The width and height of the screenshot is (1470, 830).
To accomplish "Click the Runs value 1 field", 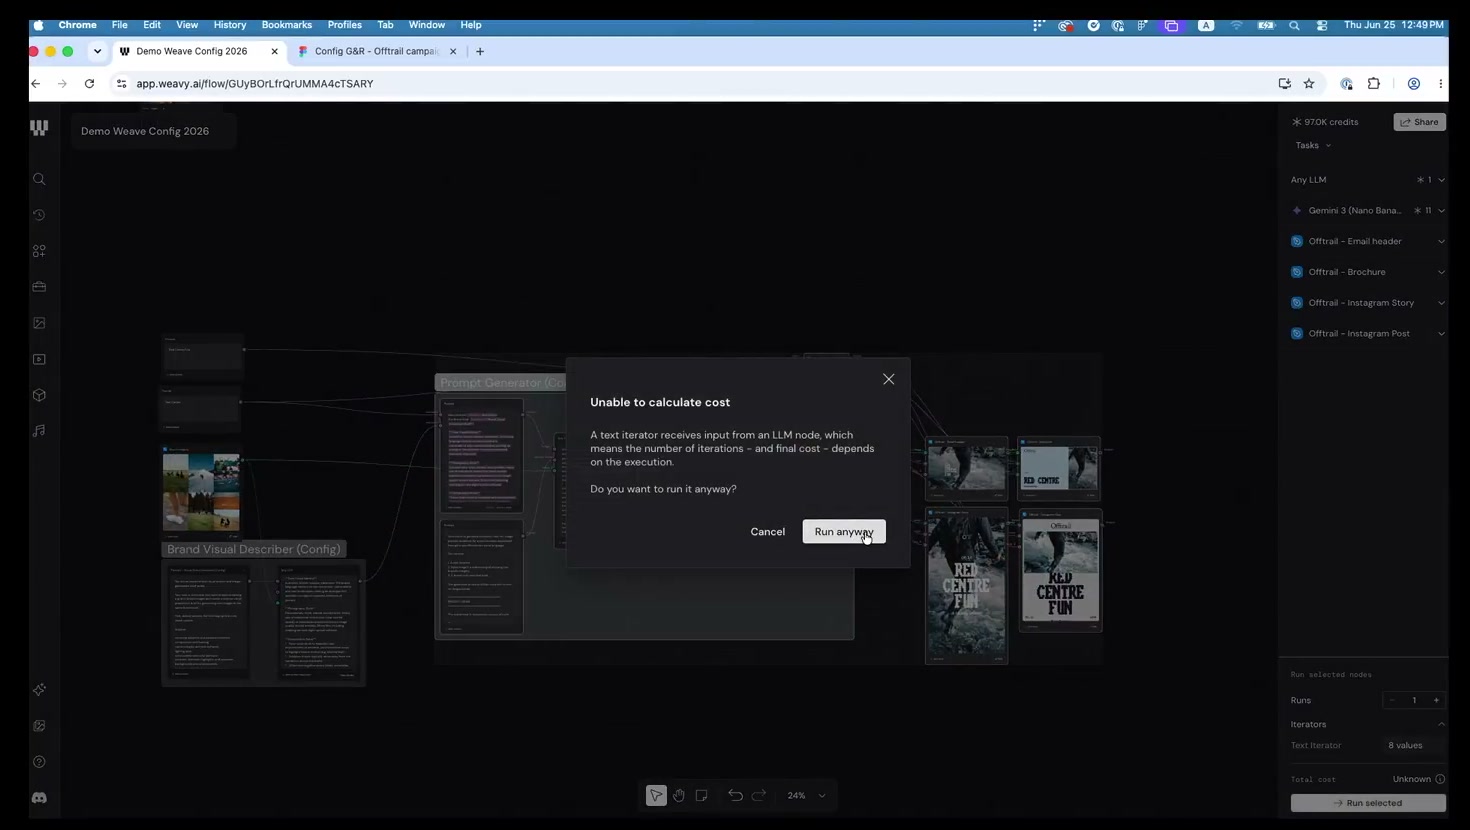I will tap(1414, 700).
